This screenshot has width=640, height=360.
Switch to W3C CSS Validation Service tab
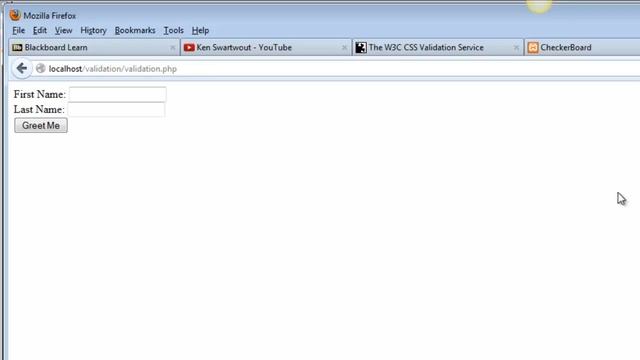click(438, 48)
